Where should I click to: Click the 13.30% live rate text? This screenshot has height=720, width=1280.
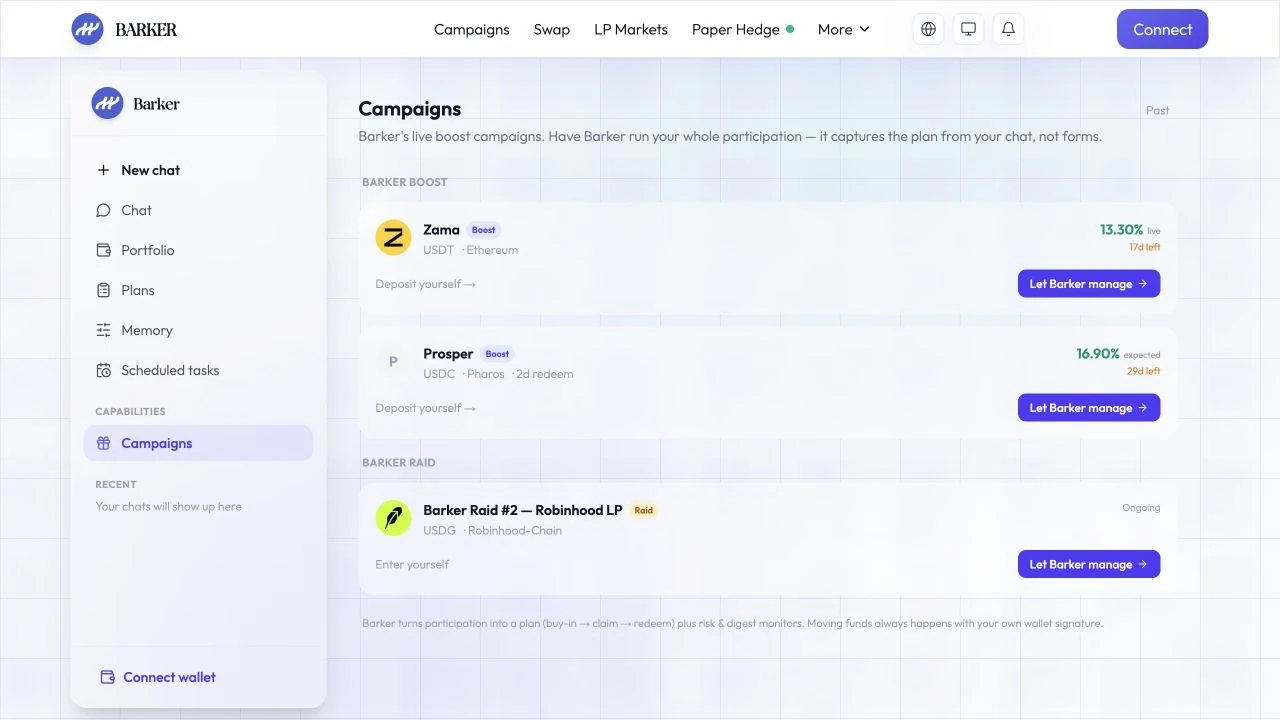[x=1130, y=230]
